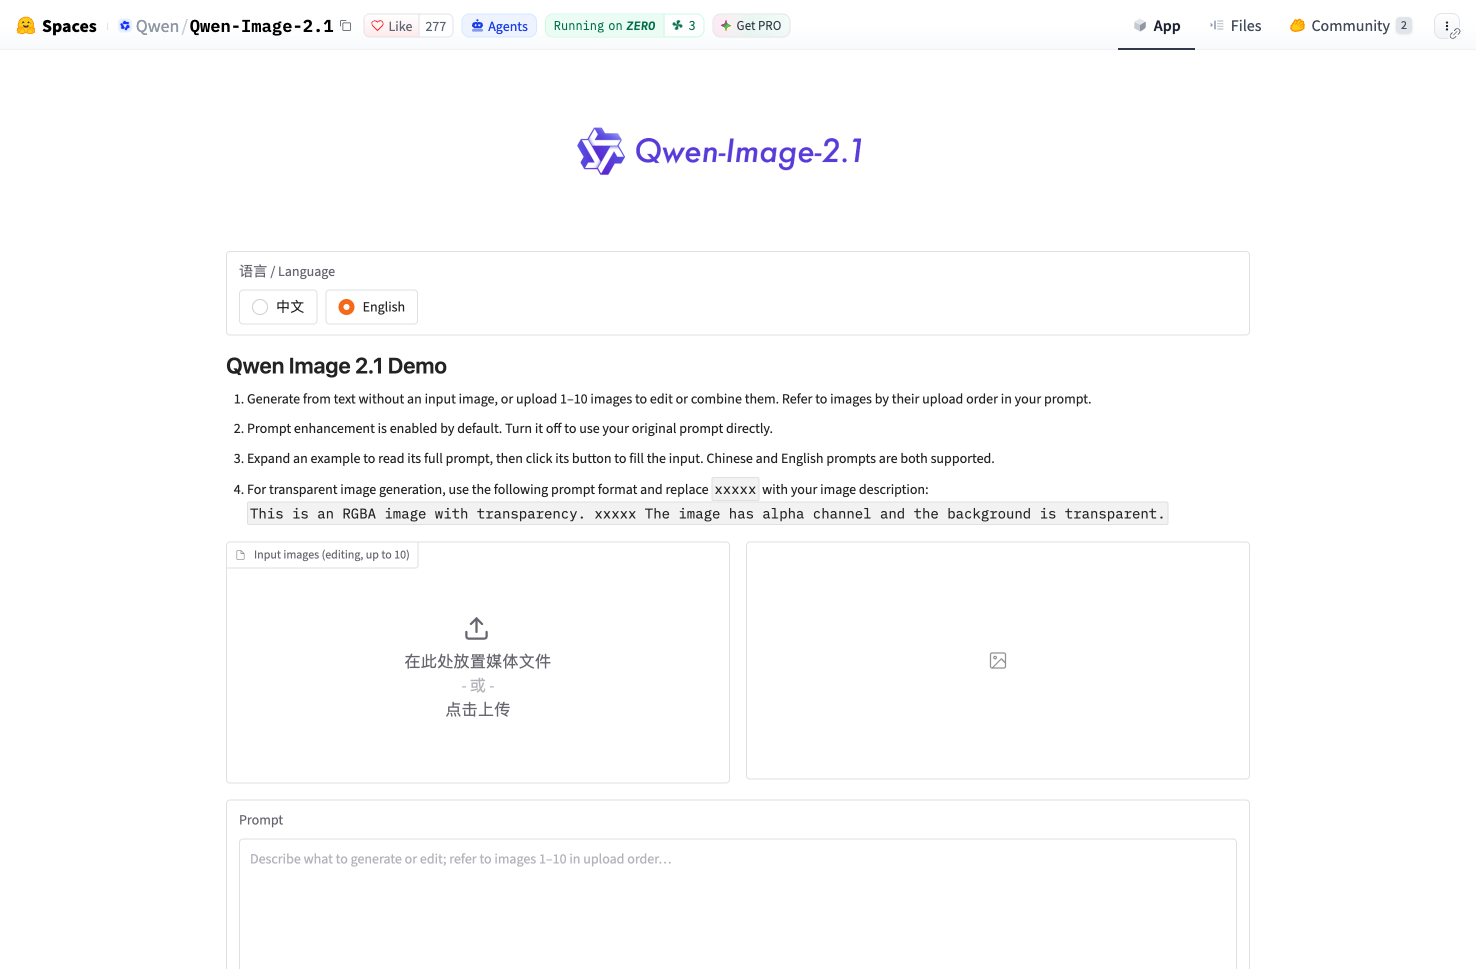Select the English language radio
This screenshot has width=1476, height=969.
[371, 307]
